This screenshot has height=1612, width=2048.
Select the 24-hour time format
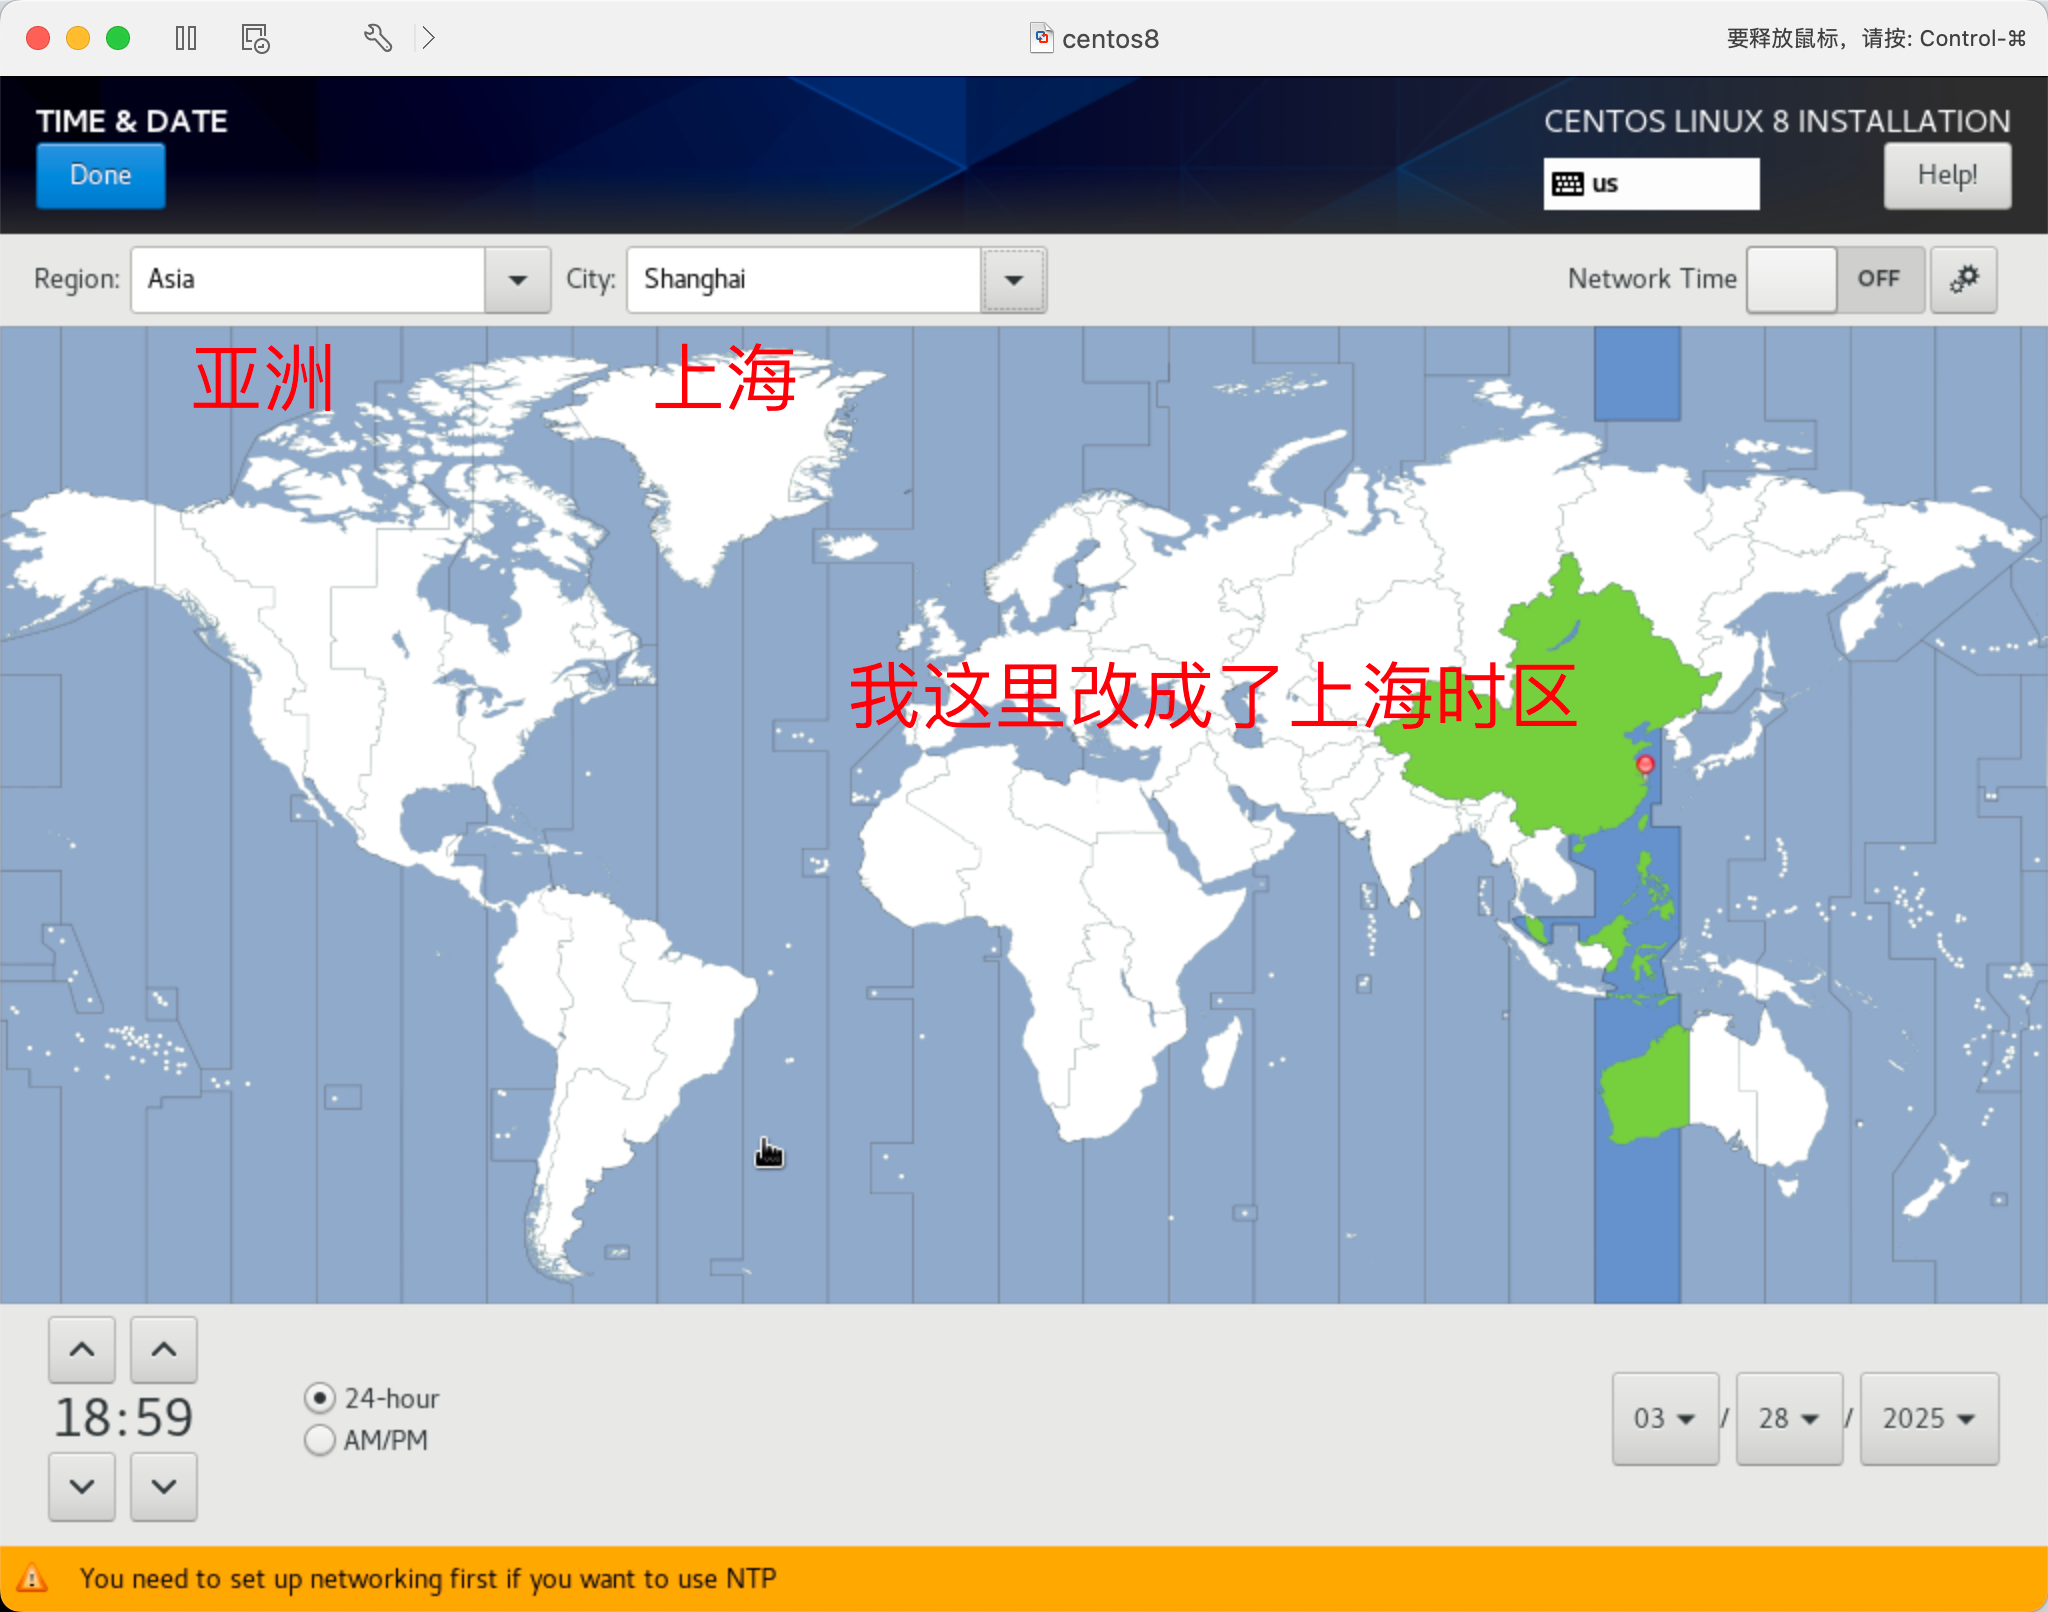(x=320, y=1397)
